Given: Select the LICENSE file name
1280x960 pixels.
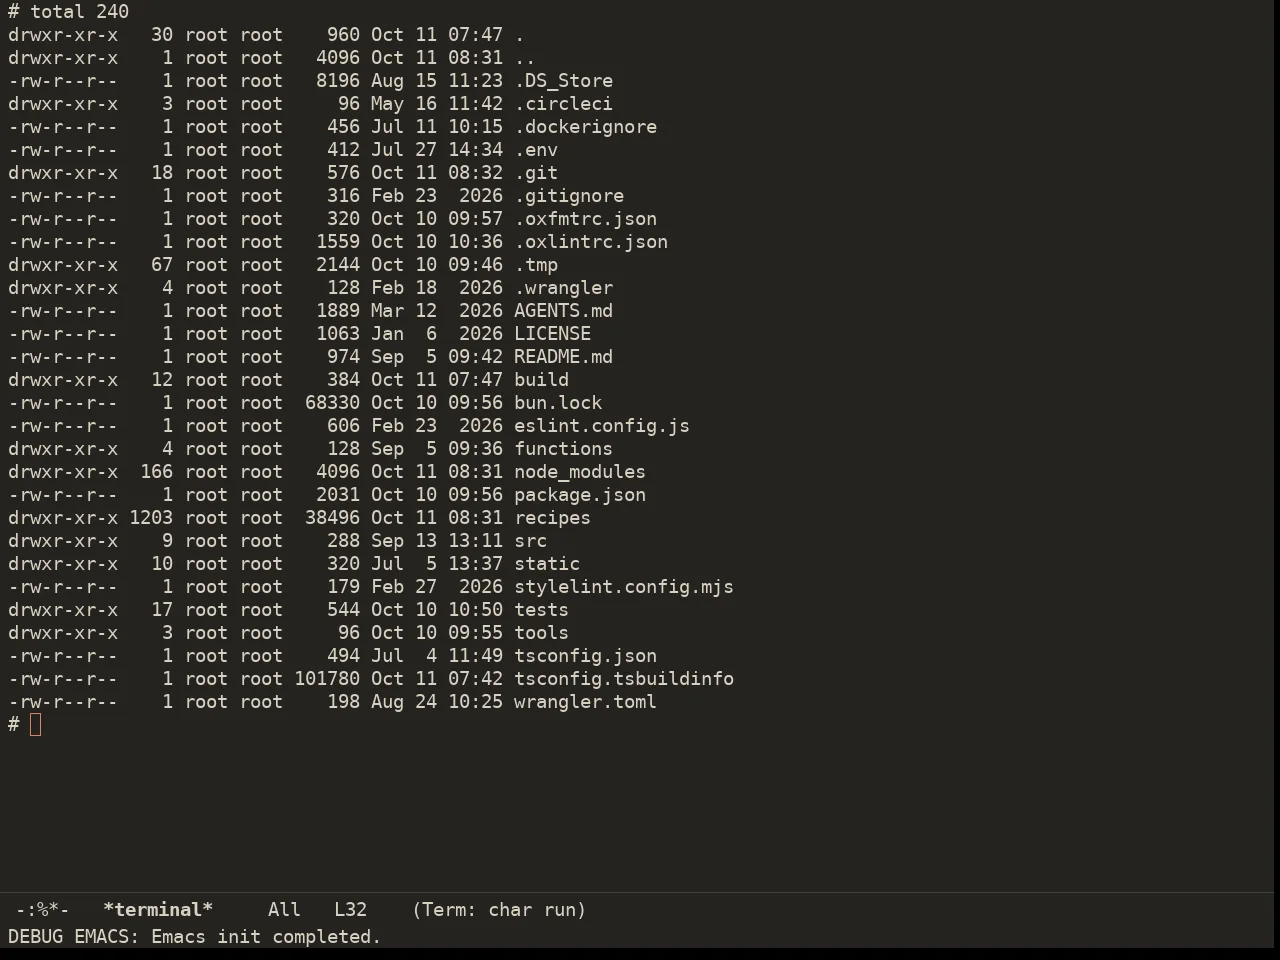Looking at the screenshot, I should click(x=552, y=334).
